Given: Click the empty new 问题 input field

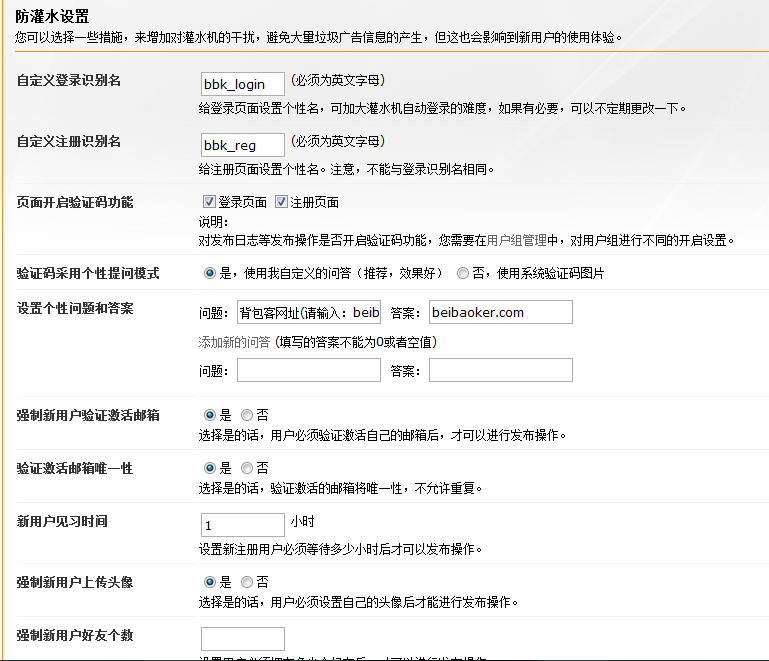Looking at the screenshot, I should click(x=309, y=370).
